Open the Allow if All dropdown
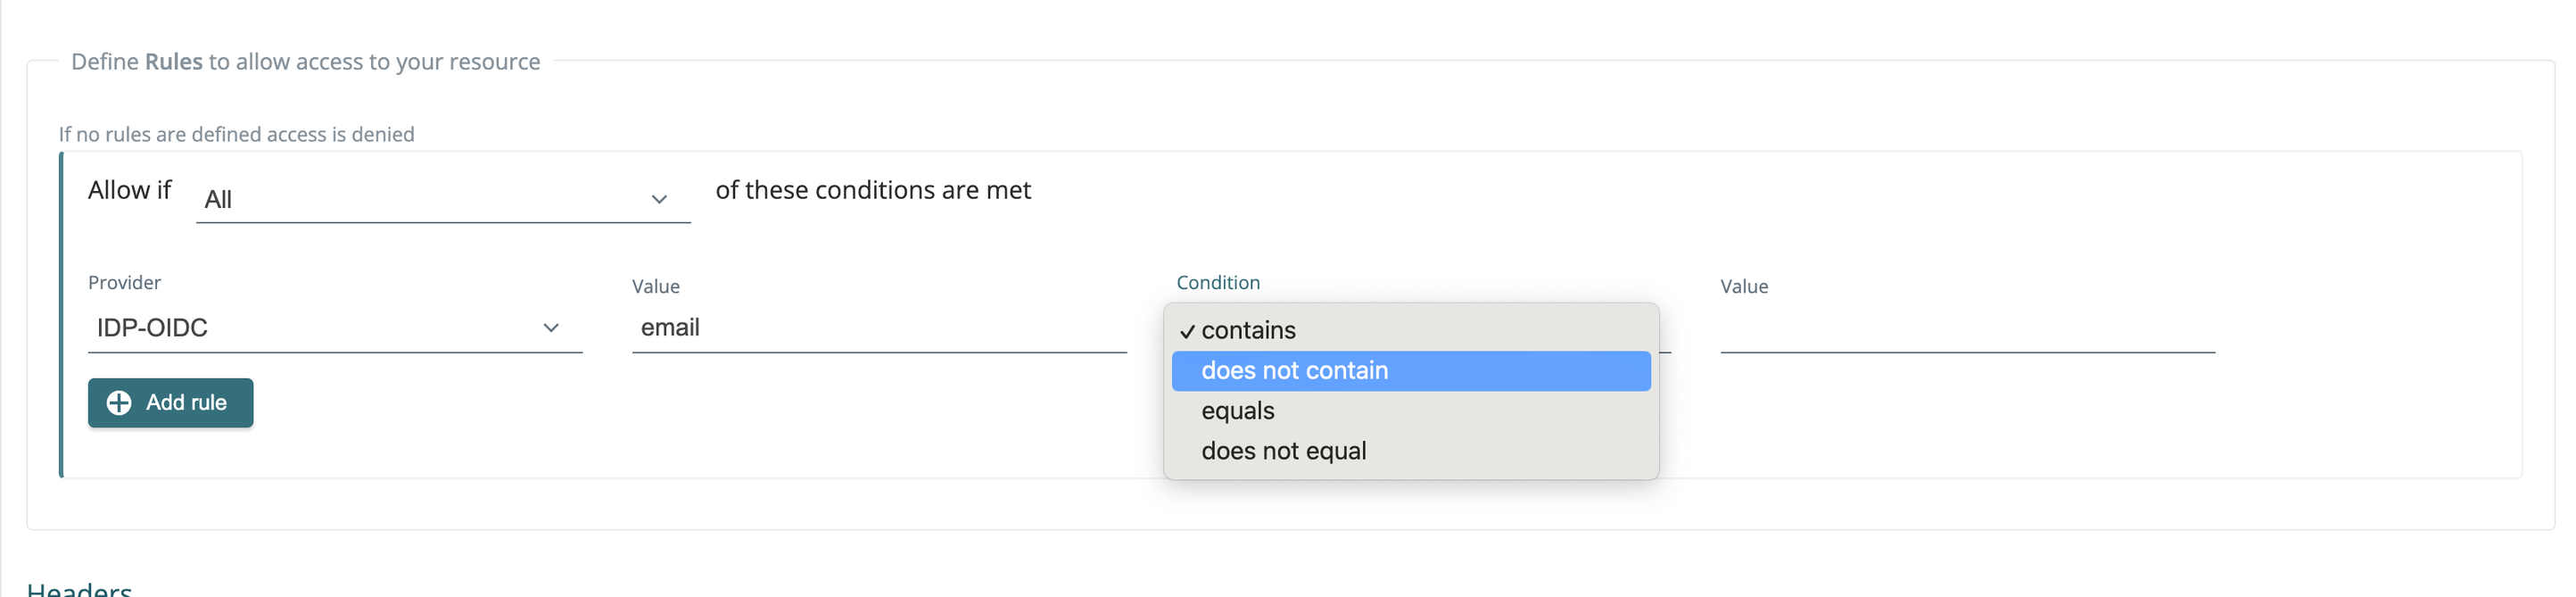Screen dimensions: 2576x597 [443, 199]
